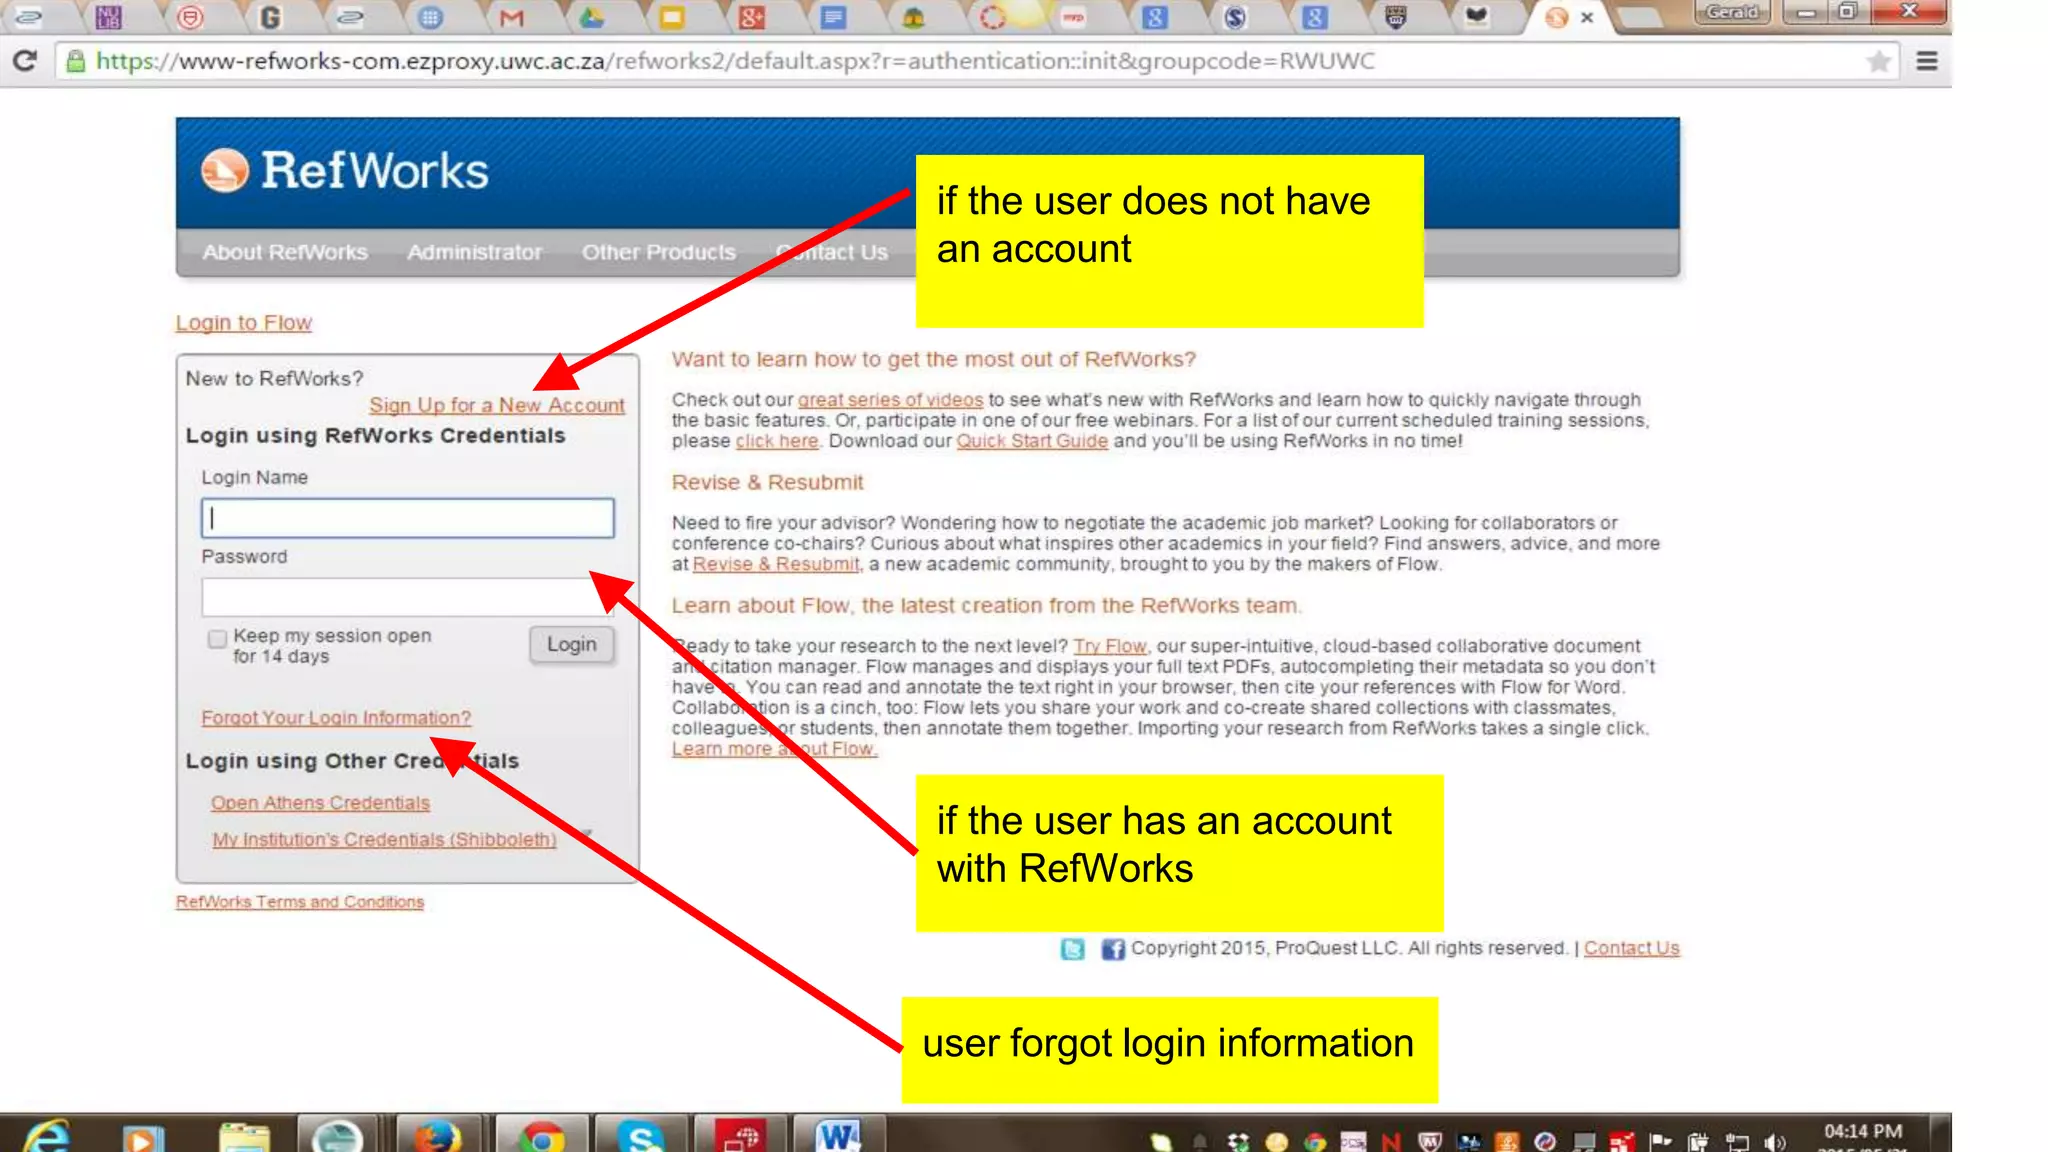The width and height of the screenshot is (2048, 1152).
Task: Reload the page with the refresh icon
Action: click(x=25, y=61)
